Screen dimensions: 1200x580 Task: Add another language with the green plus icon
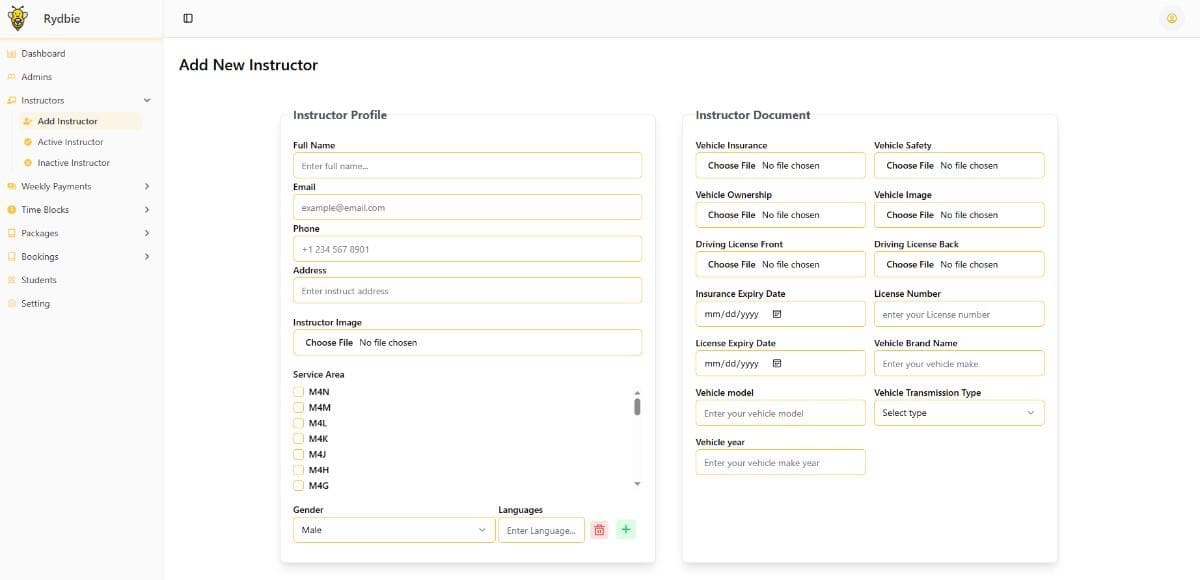[626, 529]
